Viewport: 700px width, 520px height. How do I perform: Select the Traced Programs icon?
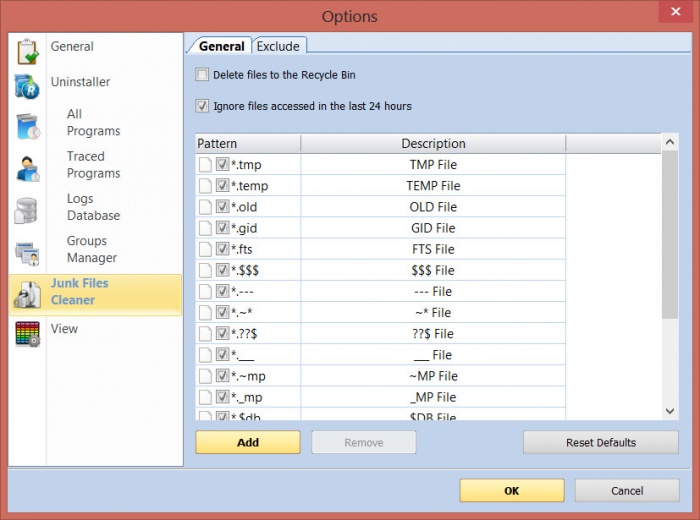pyautogui.click(x=27, y=168)
